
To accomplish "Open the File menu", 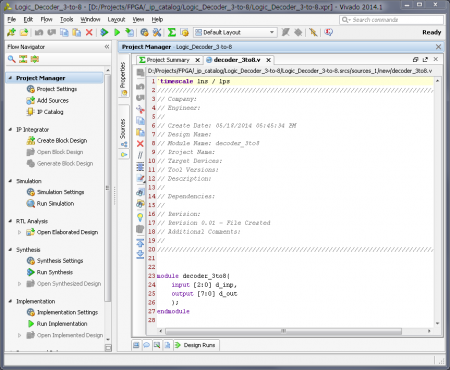I will coord(12,19).
